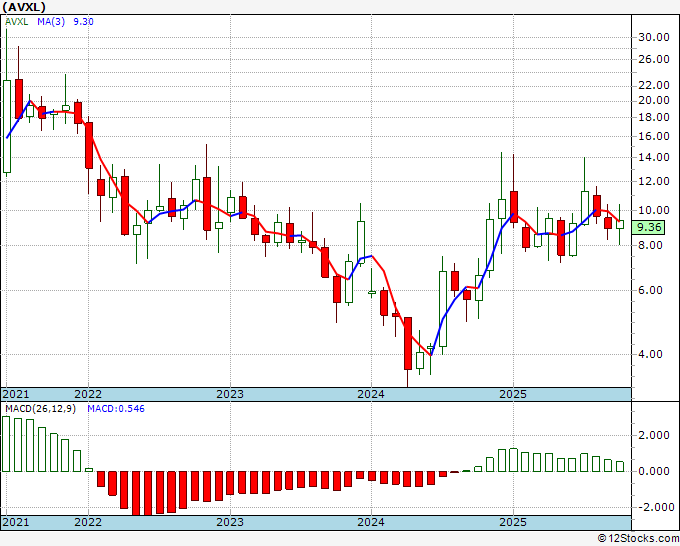This screenshot has height=546, width=680.
Task: Click the 30.00 price axis label
Action: coord(653,37)
